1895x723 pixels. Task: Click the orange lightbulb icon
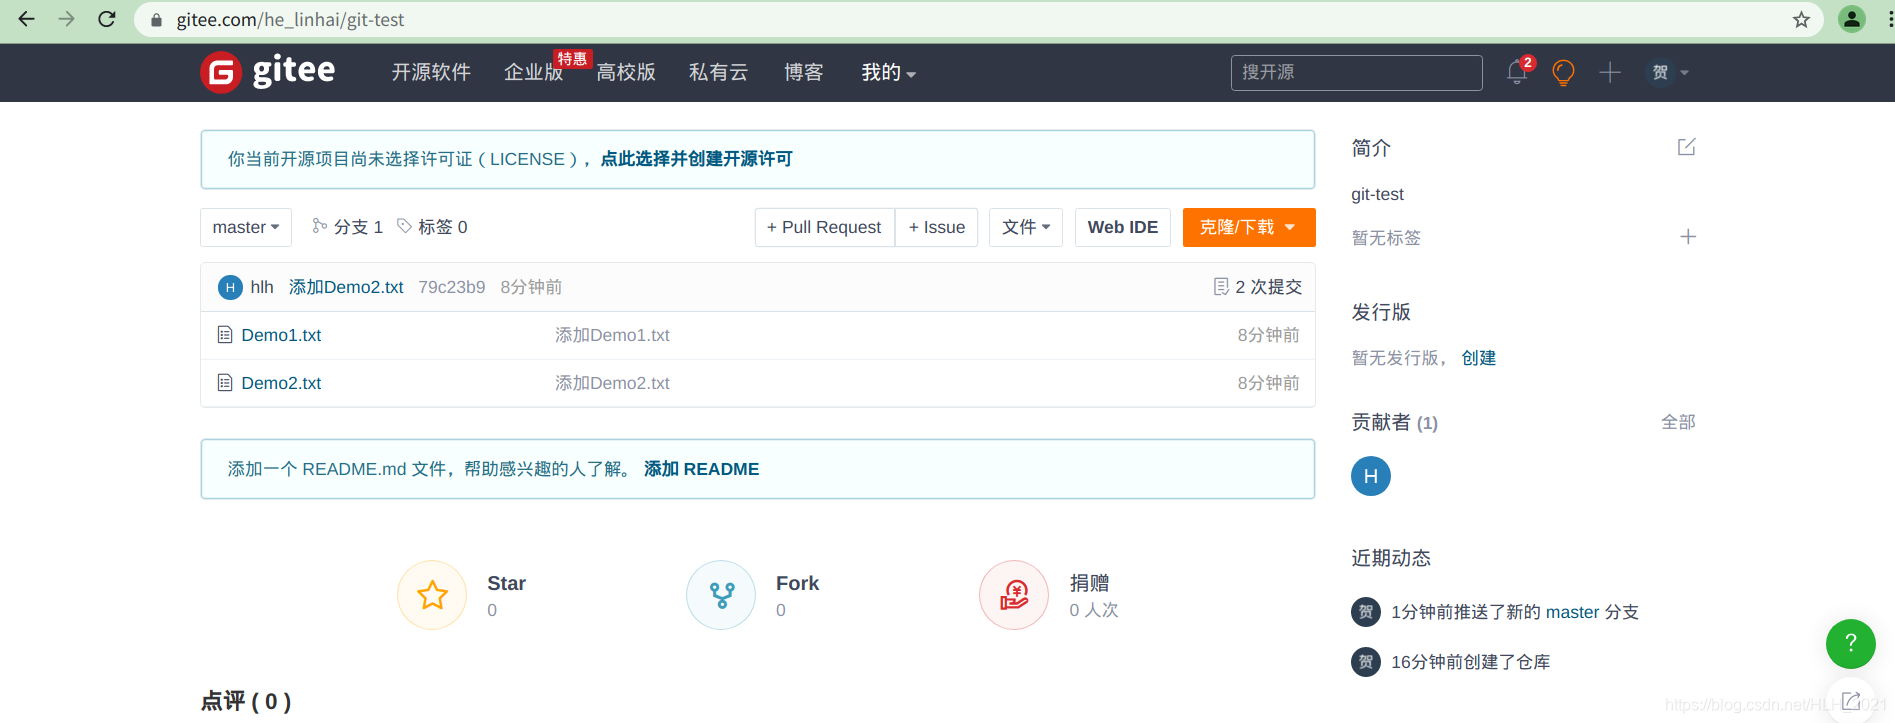[1563, 72]
